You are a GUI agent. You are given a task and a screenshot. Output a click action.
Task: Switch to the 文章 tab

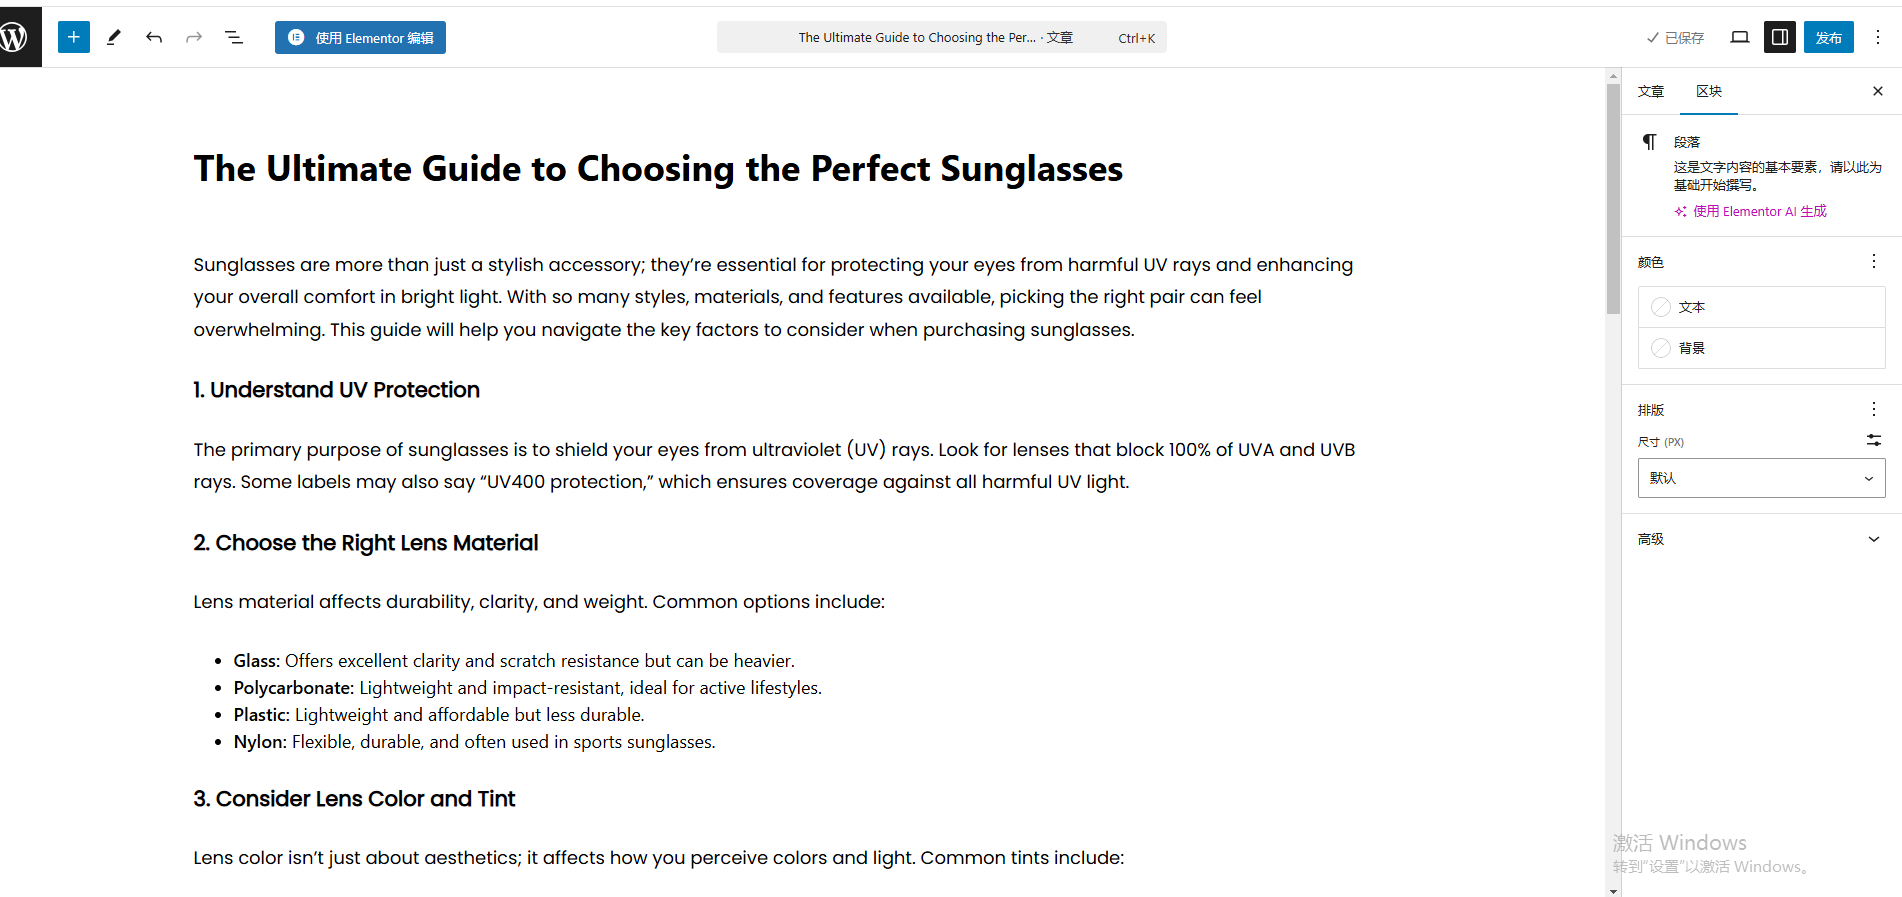click(1651, 91)
